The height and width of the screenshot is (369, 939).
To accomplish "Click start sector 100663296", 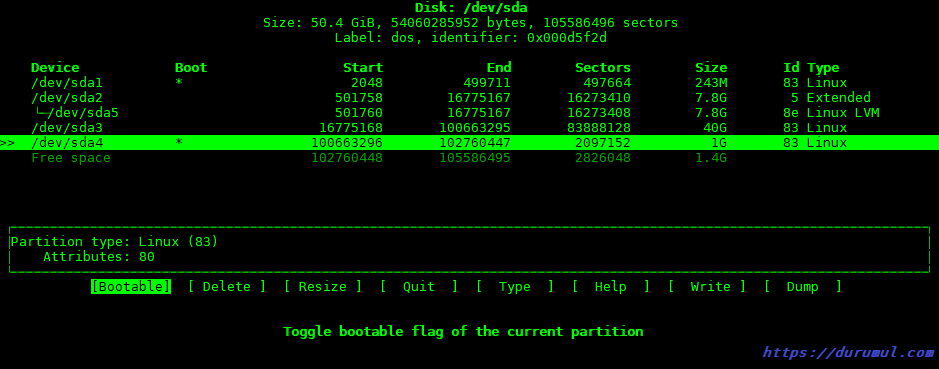I will [347, 143].
